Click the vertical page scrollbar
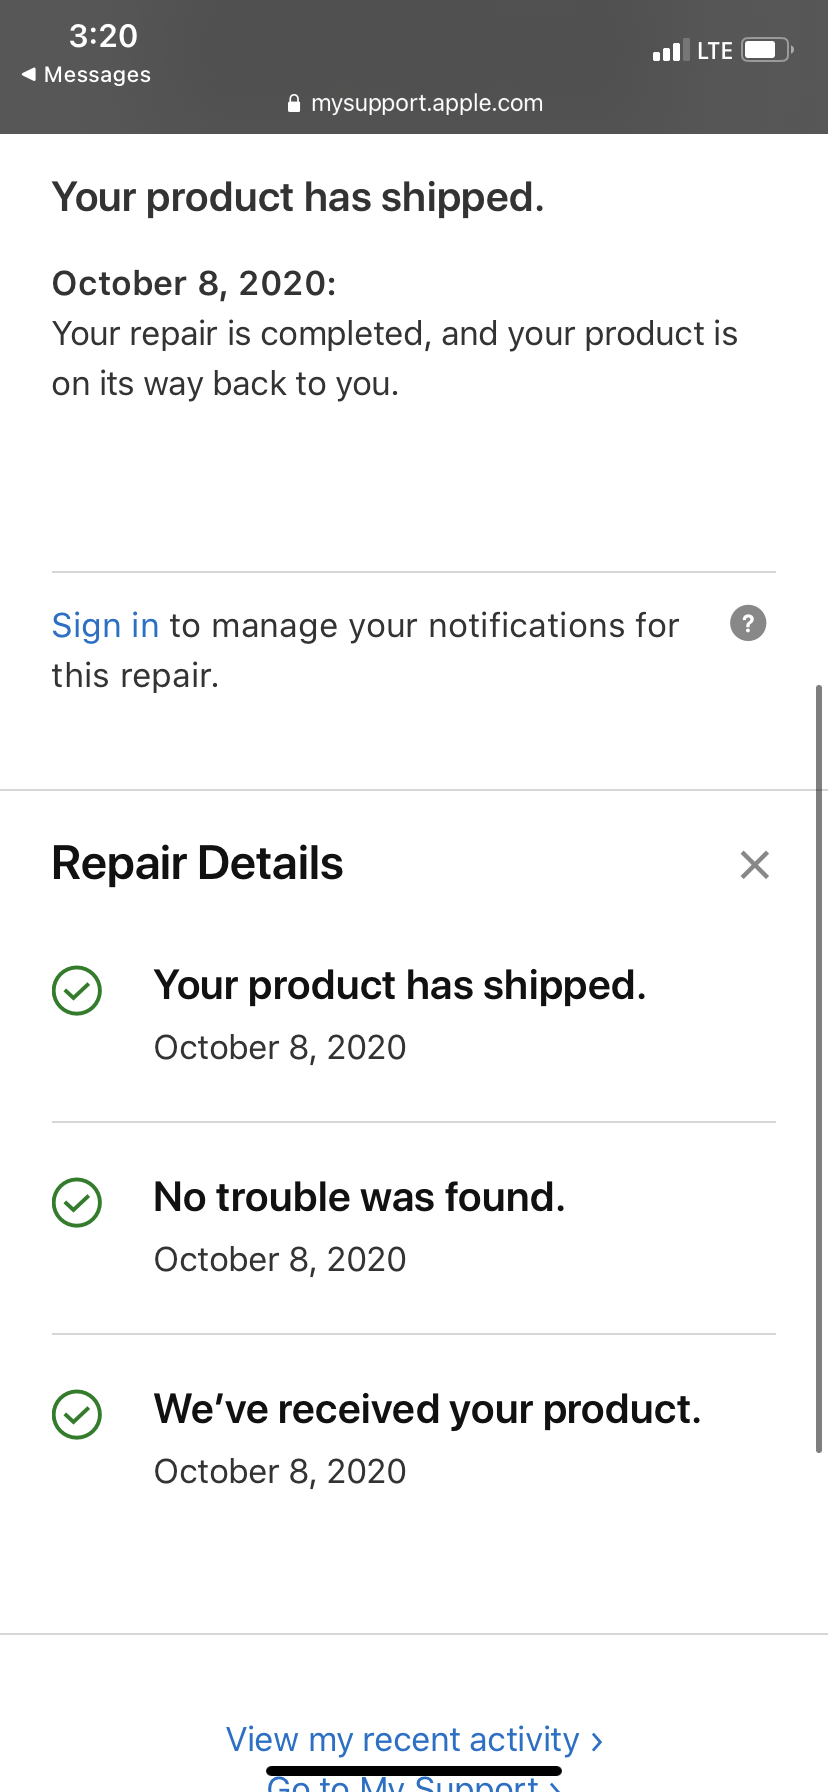 click(819, 1068)
